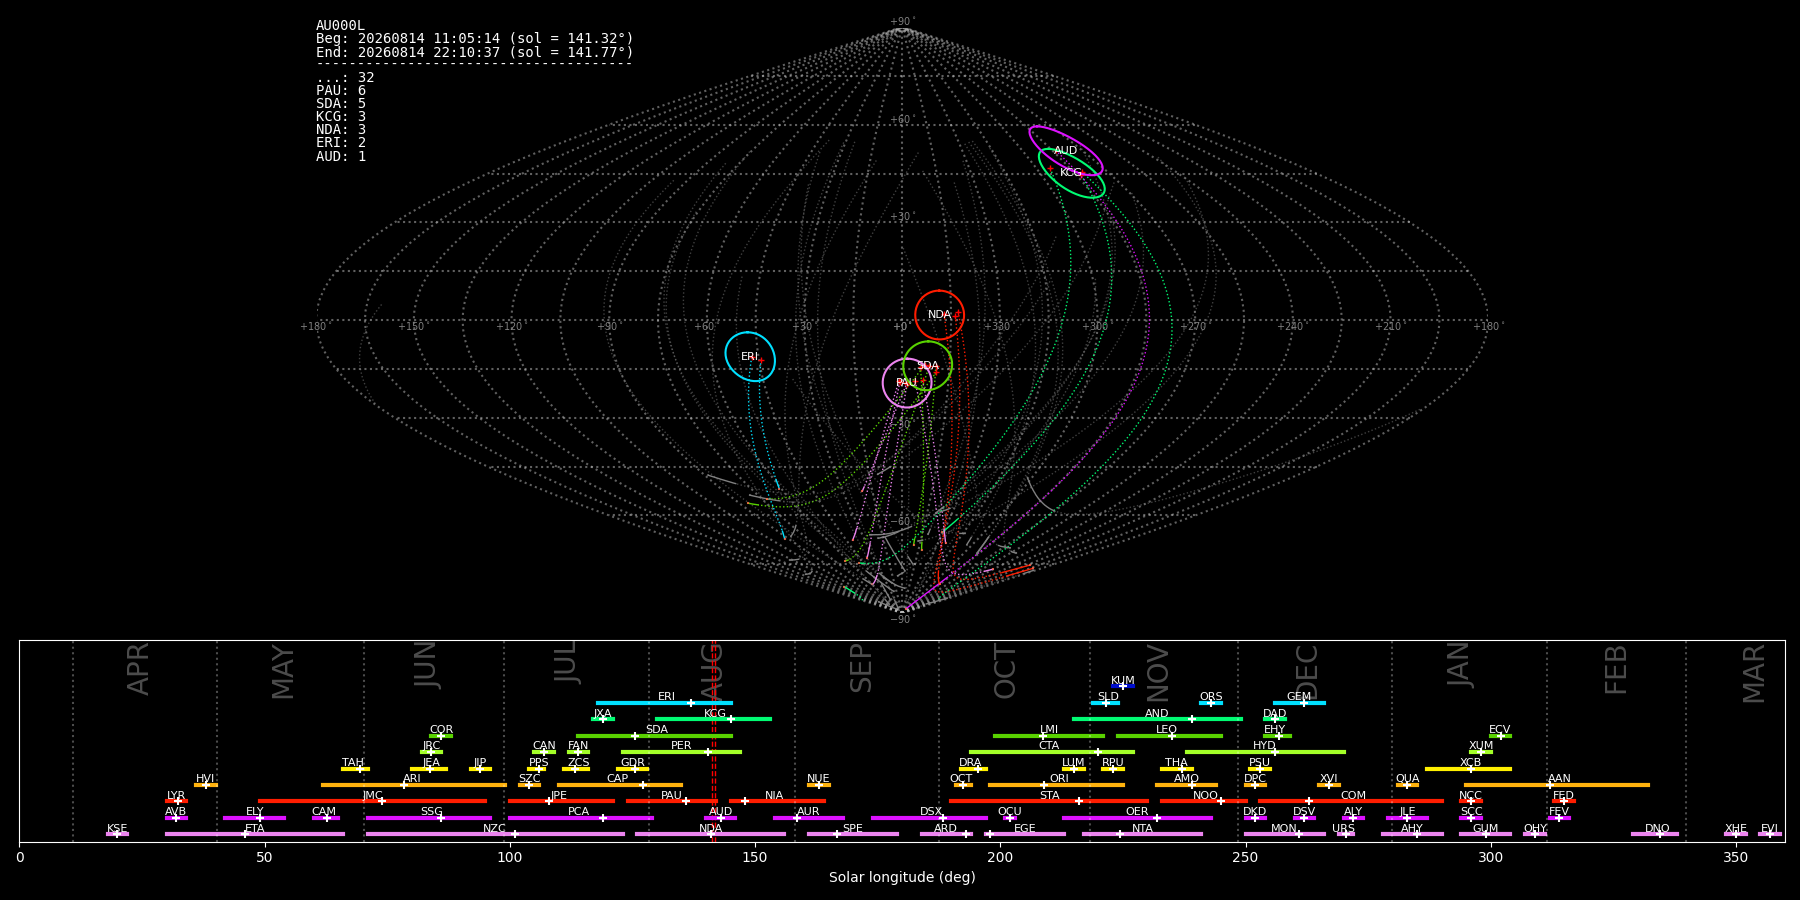This screenshot has width=1800, height=900.
Task: Click the AU000L station title
Action: (x=340, y=26)
